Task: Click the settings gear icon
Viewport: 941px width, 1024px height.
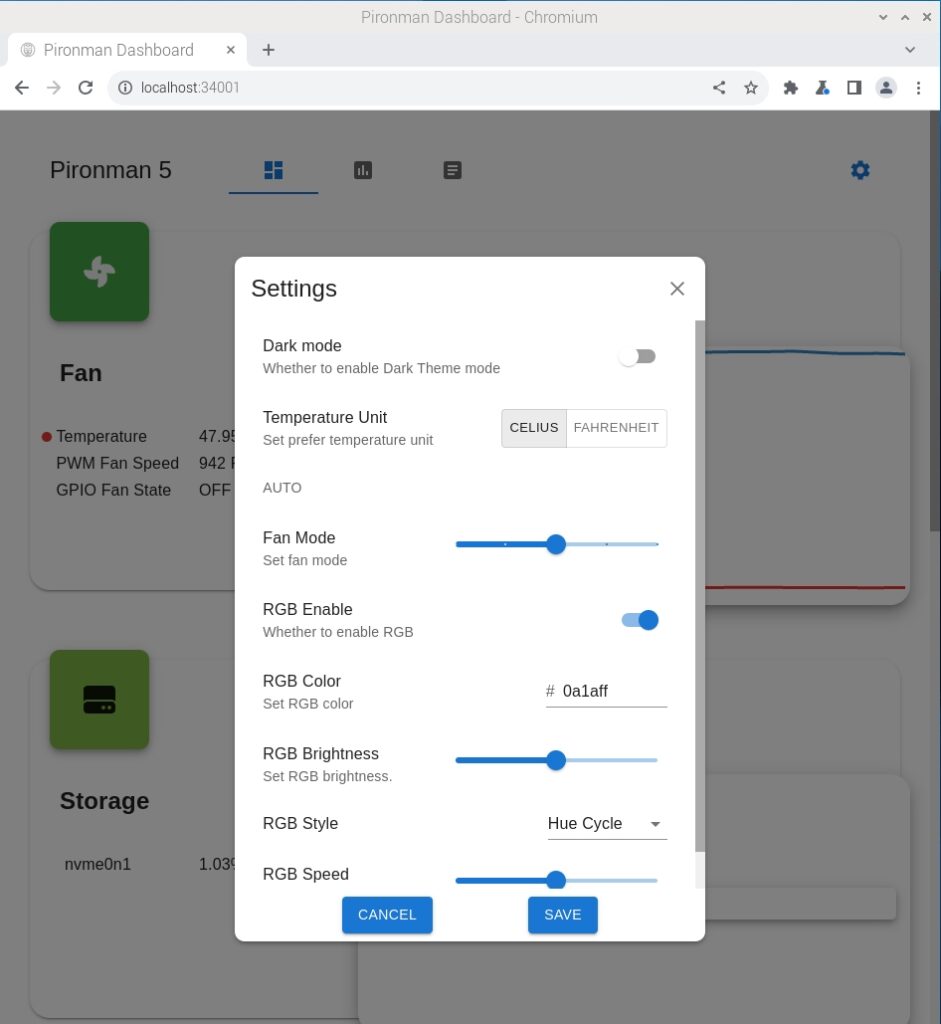Action: (860, 170)
